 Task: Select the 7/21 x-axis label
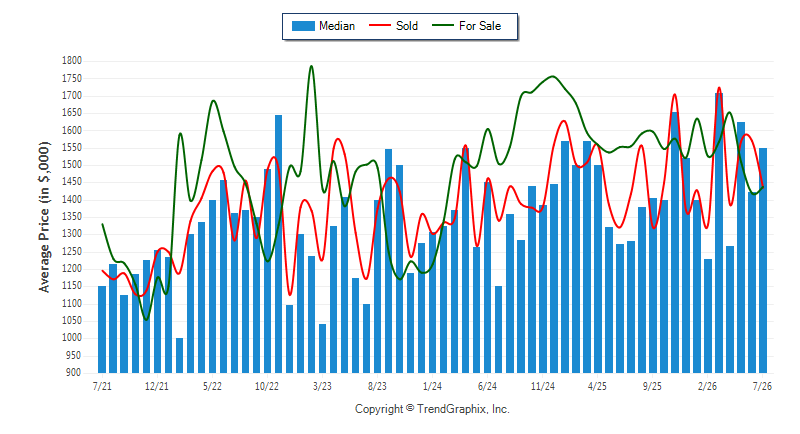click(102, 386)
